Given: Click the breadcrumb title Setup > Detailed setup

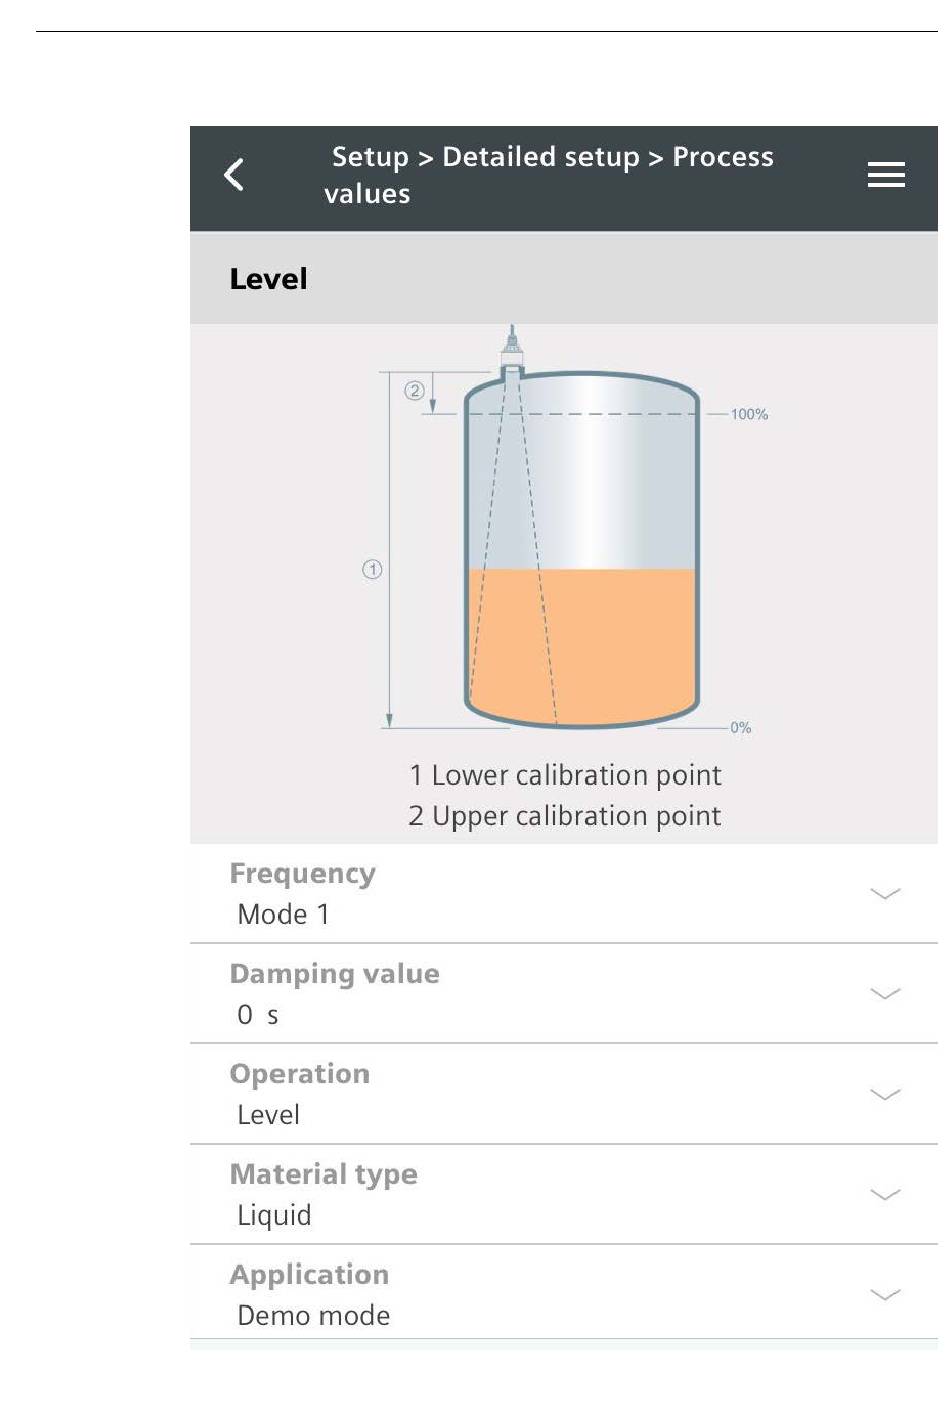Looking at the screenshot, I should point(486,157).
